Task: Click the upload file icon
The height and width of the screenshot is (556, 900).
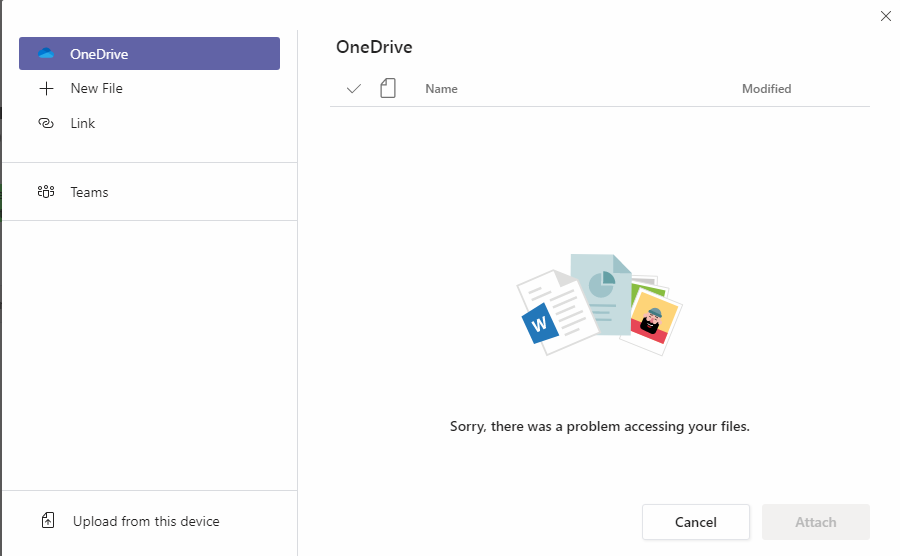Action: (x=48, y=520)
